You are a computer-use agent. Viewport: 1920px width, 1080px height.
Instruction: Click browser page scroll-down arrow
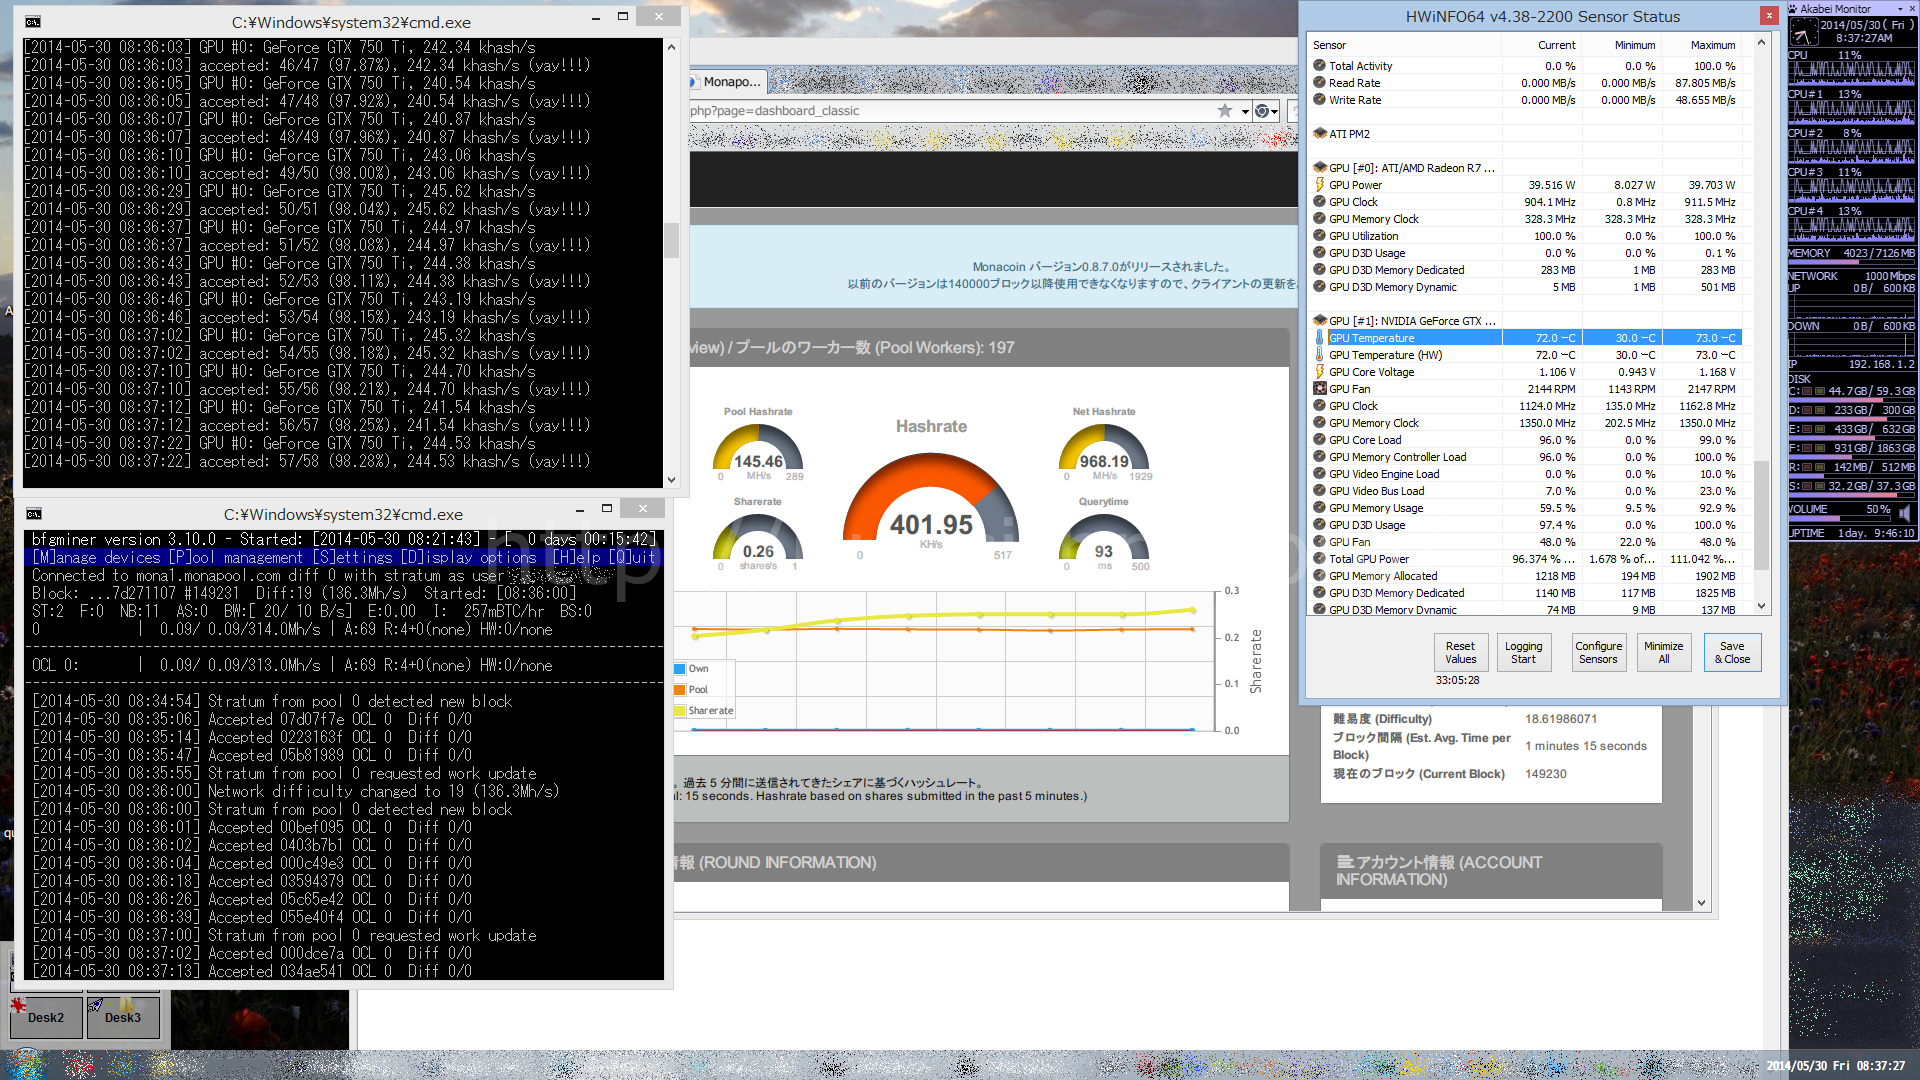(x=1701, y=903)
